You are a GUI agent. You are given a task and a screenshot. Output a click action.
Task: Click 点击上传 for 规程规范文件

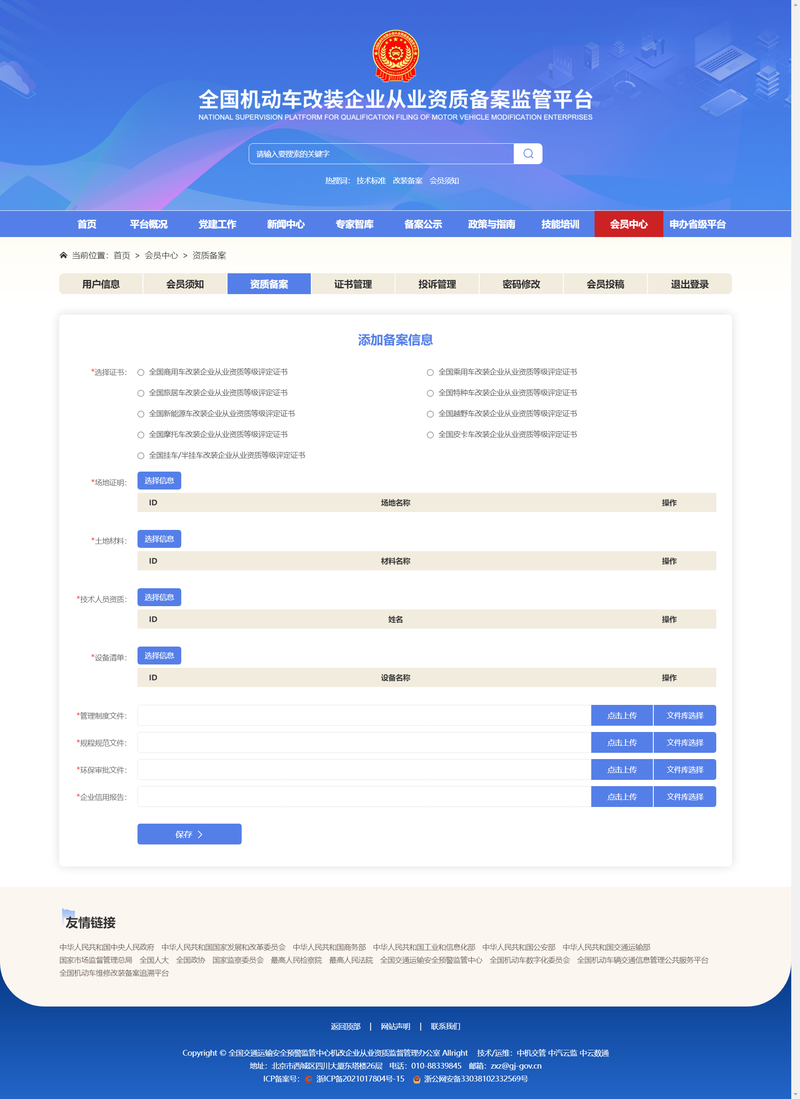pyautogui.click(x=622, y=742)
